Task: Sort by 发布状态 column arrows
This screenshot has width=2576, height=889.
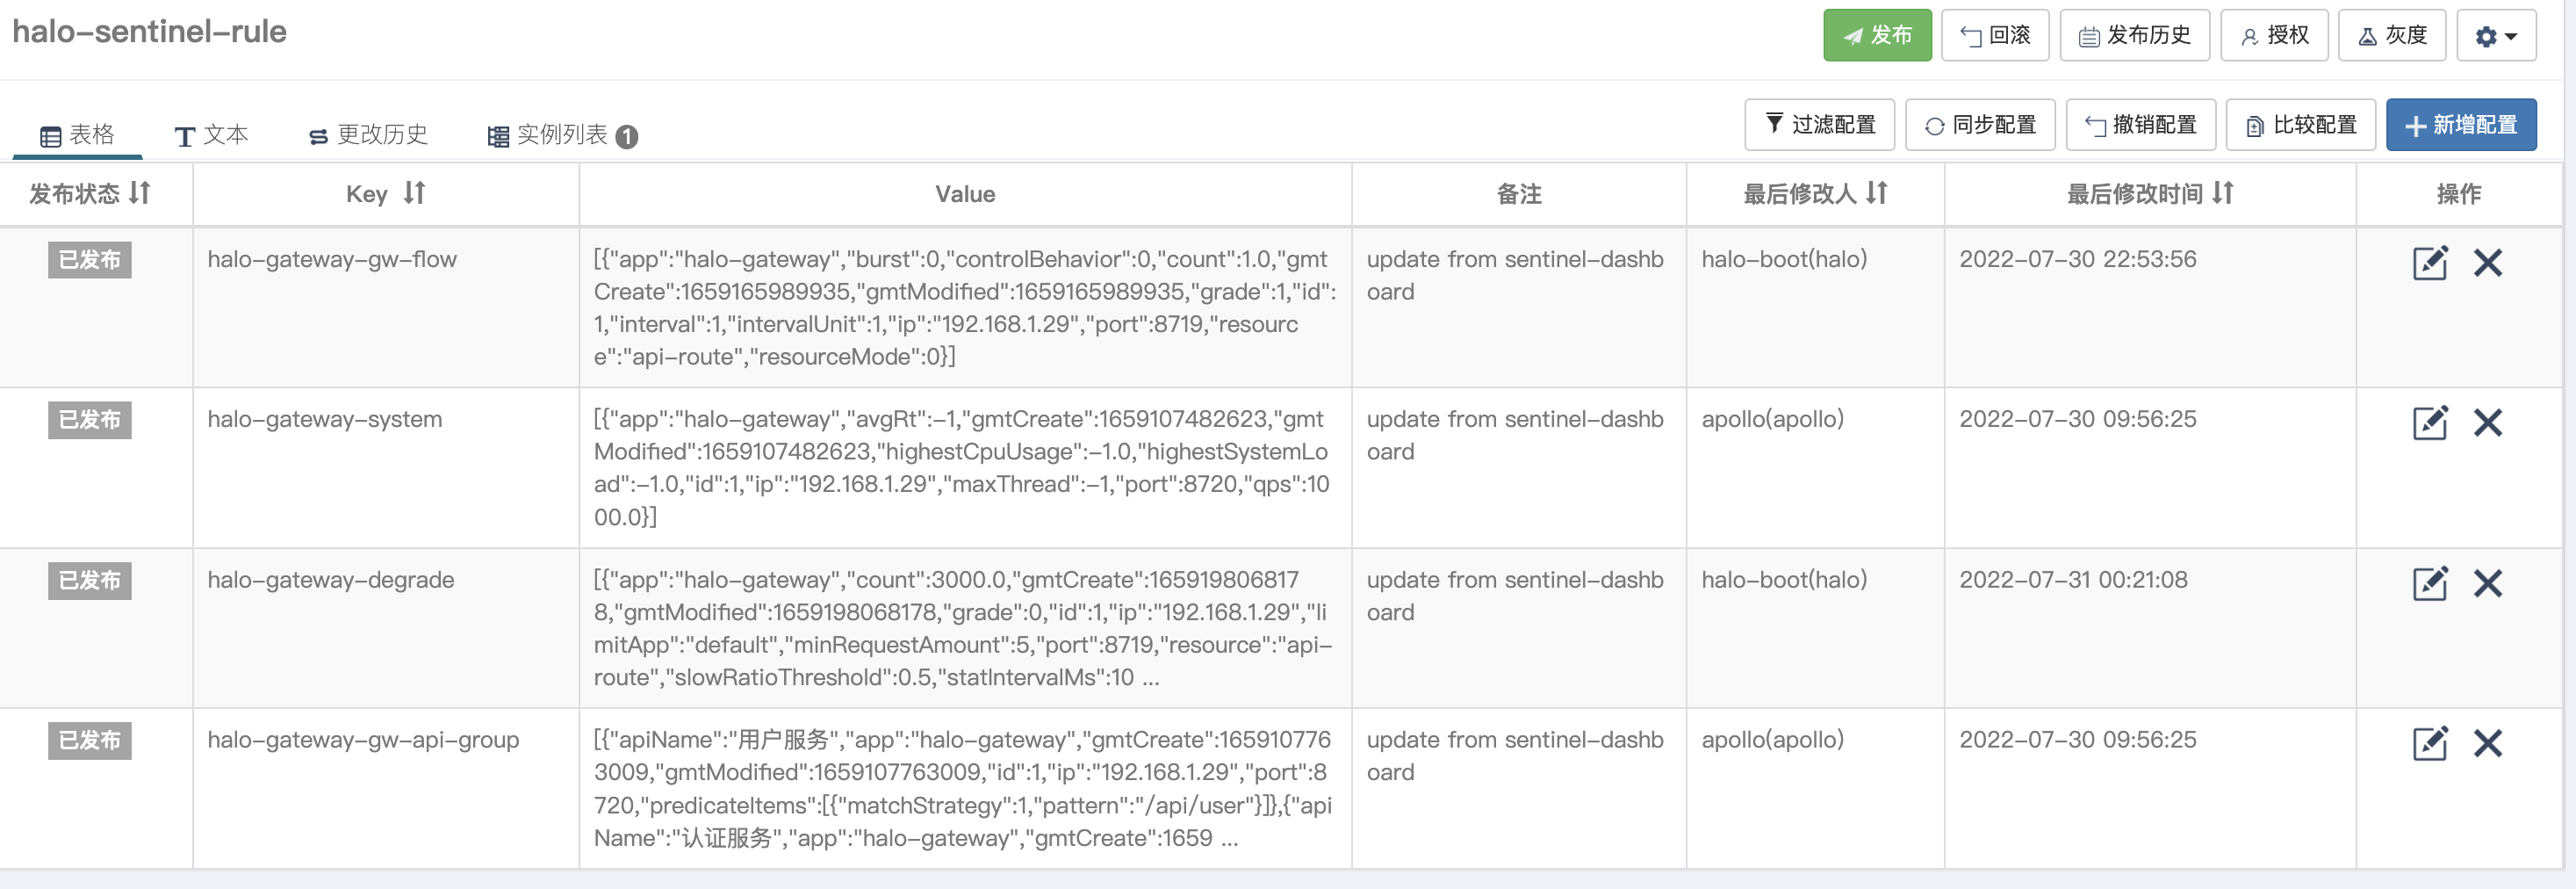Action: [140, 193]
